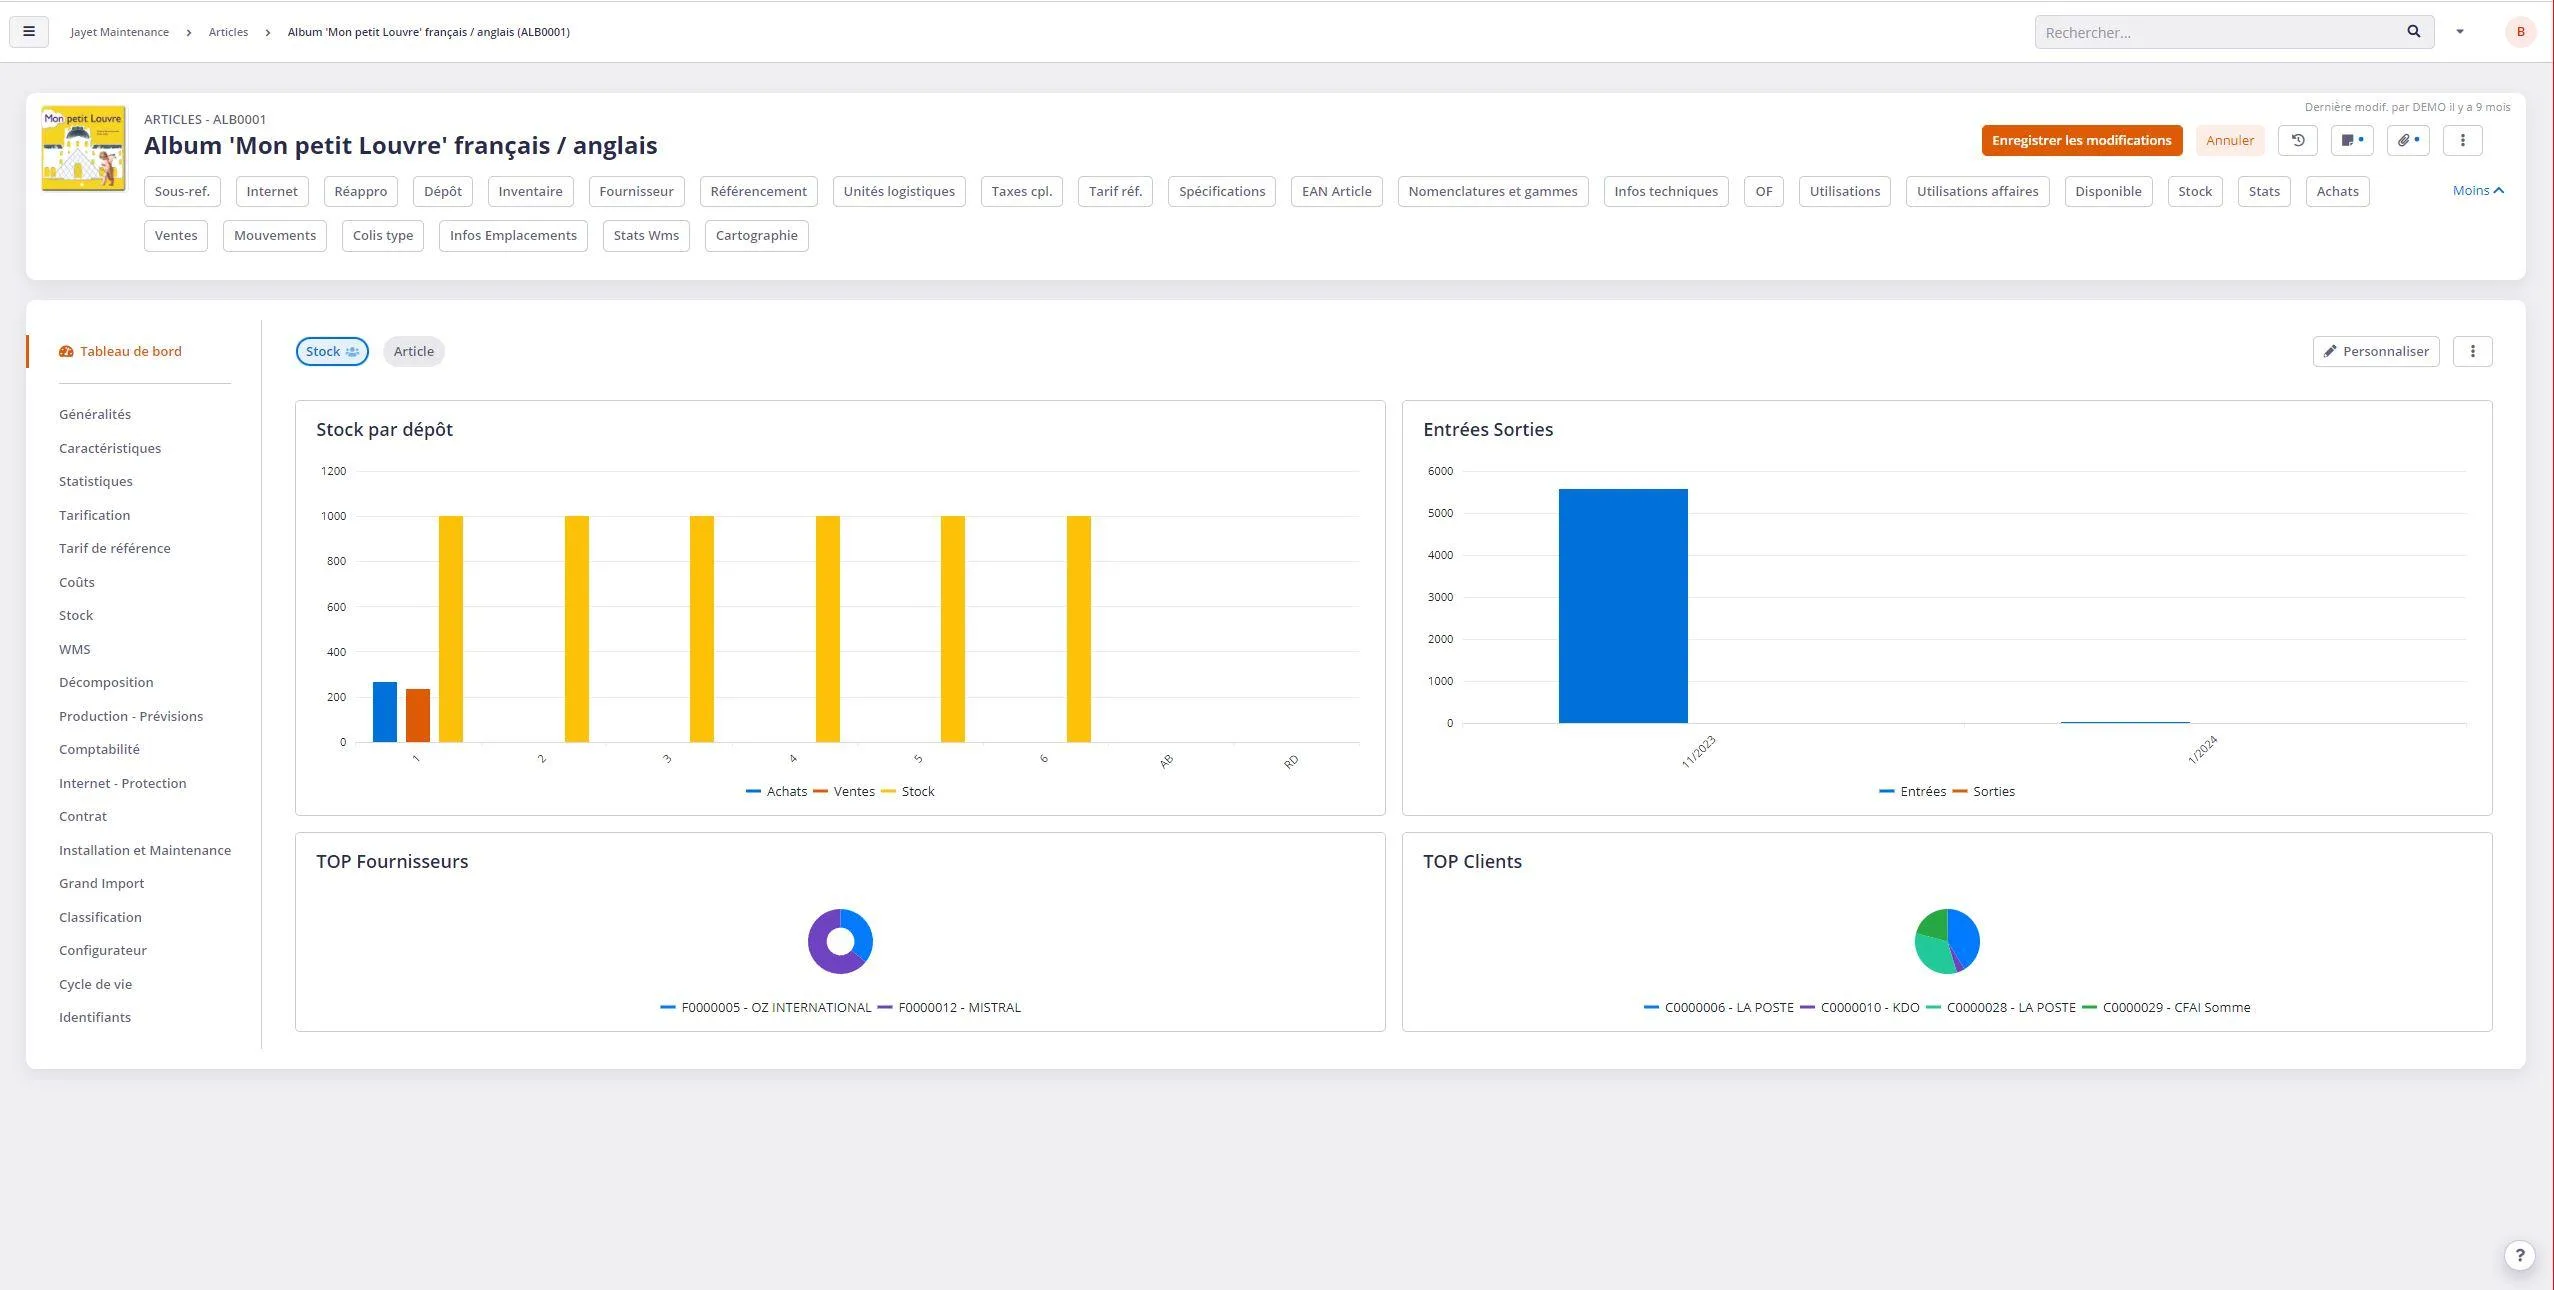Open article header three-dots menu

2463,141
